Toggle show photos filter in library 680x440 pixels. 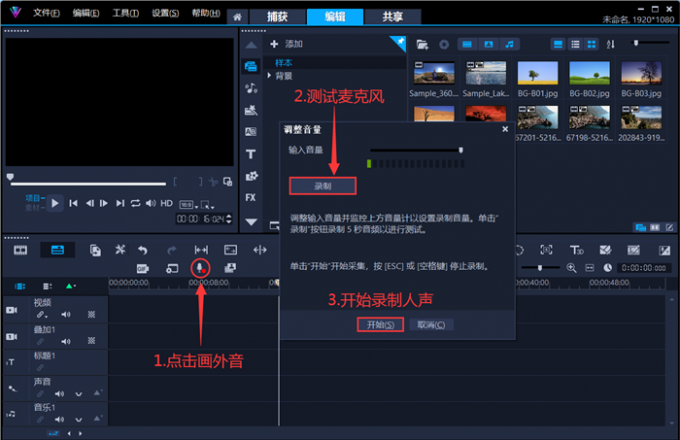488,44
